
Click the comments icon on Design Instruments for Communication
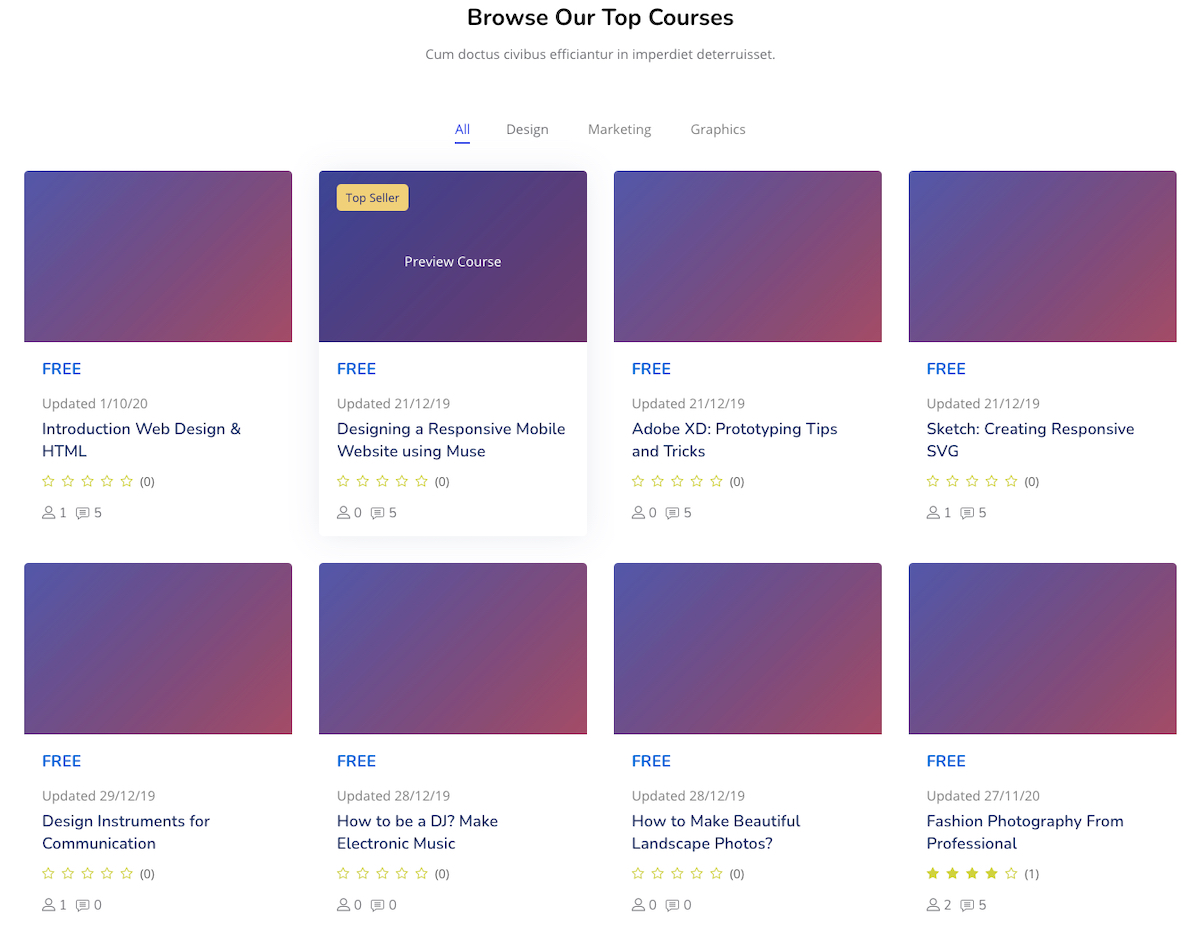coord(82,905)
